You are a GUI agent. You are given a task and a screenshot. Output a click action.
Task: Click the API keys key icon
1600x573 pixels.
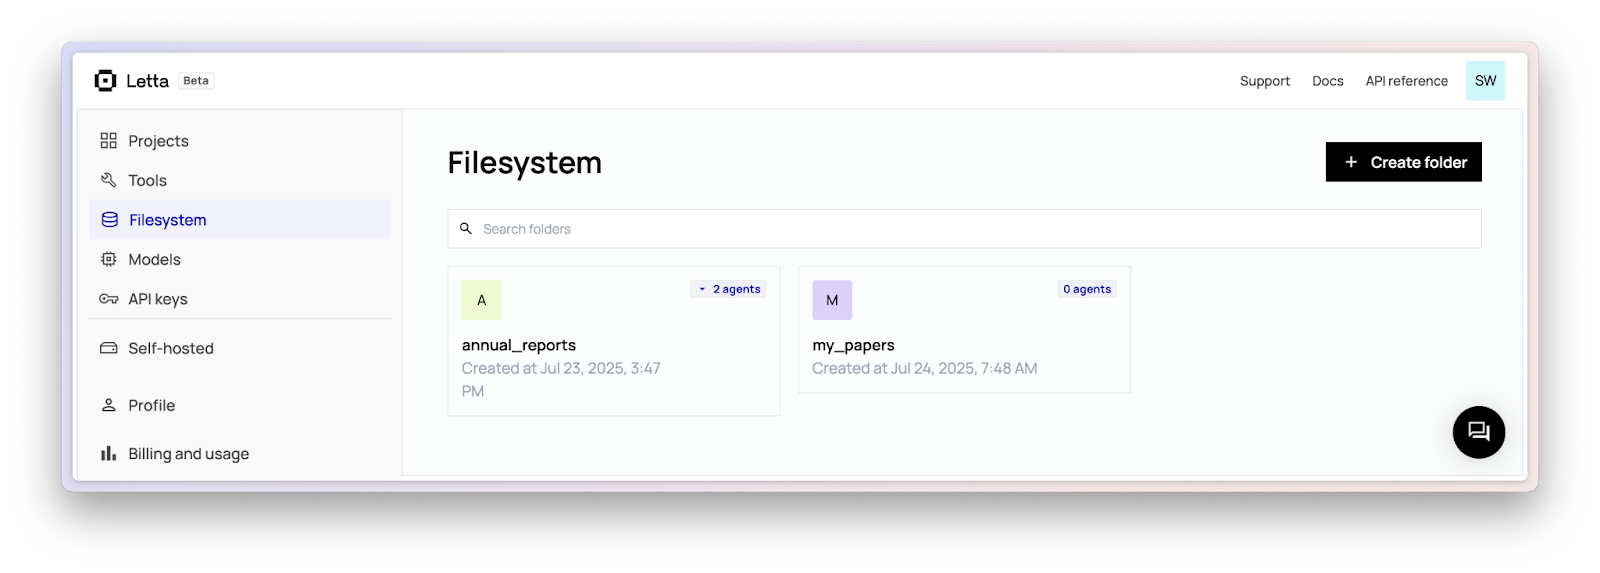(109, 299)
